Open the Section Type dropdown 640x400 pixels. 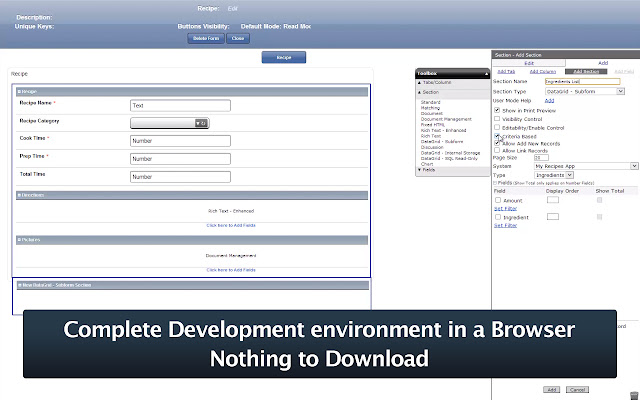pyautogui.click(x=584, y=91)
